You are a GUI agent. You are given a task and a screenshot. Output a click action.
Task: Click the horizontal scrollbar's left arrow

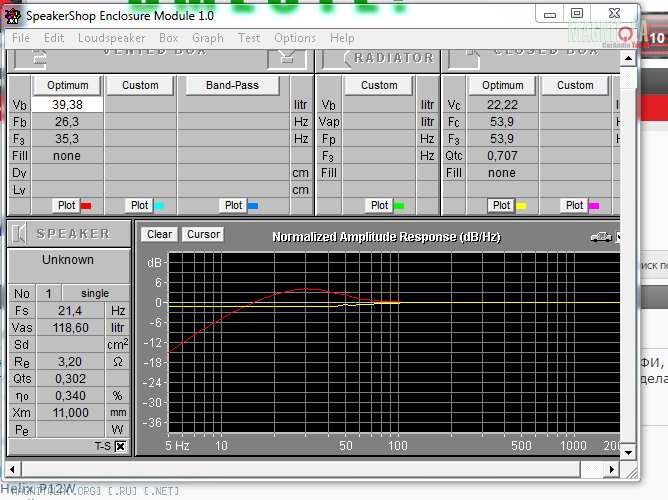tap(14, 468)
